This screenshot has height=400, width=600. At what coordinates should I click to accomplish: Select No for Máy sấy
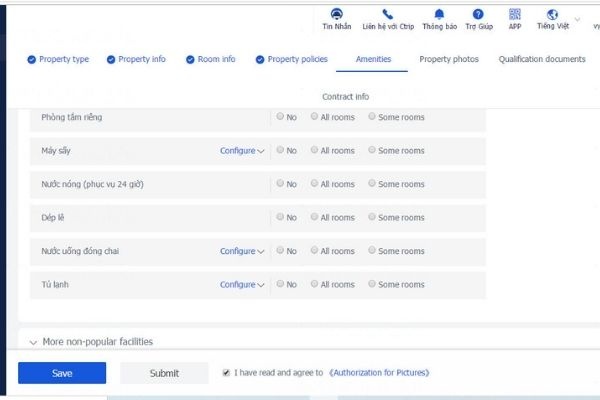280,150
